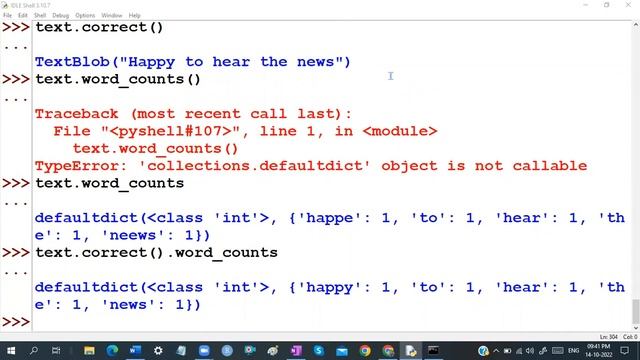This screenshot has width=640, height=360.
Task: Click the 'Traceback (most recent call last):' line
Action: [x=193, y=114]
